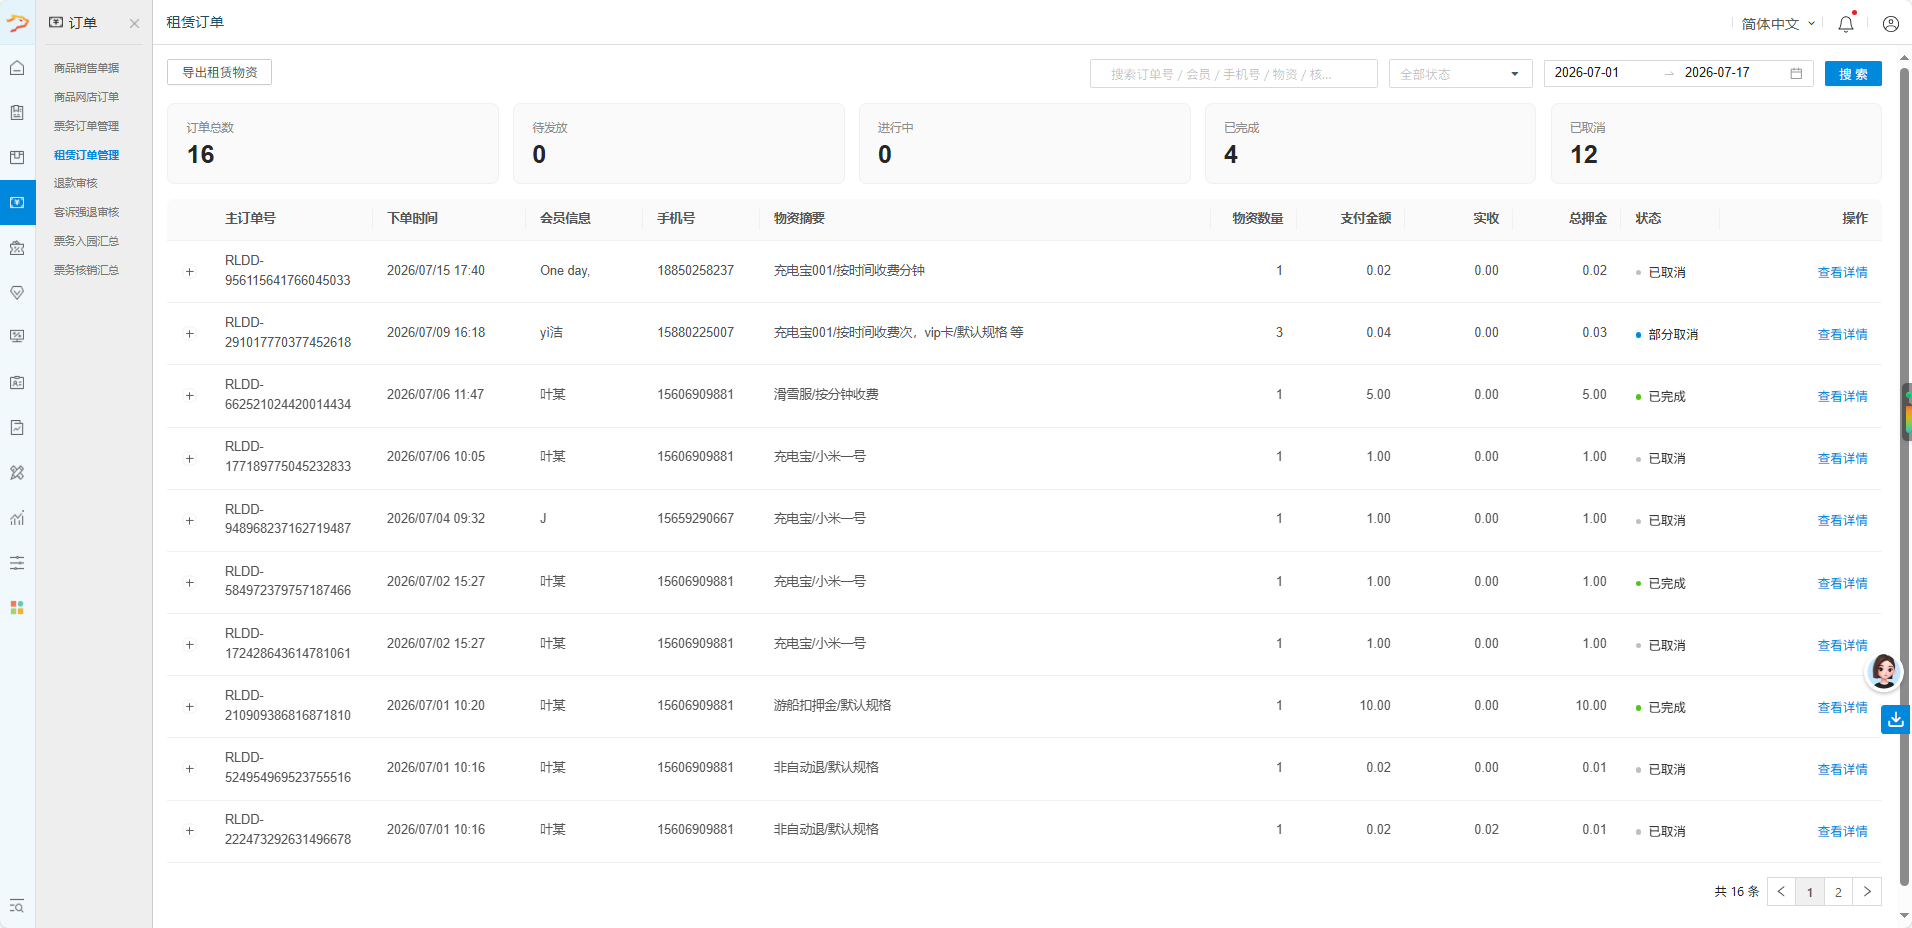The image size is (1912, 928).
Task: Open the notification bell
Action: pos(1846,23)
